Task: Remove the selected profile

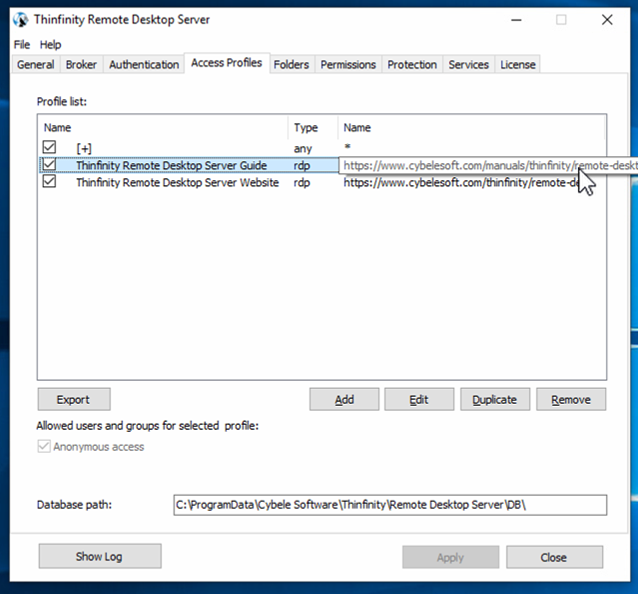Action: click(571, 399)
